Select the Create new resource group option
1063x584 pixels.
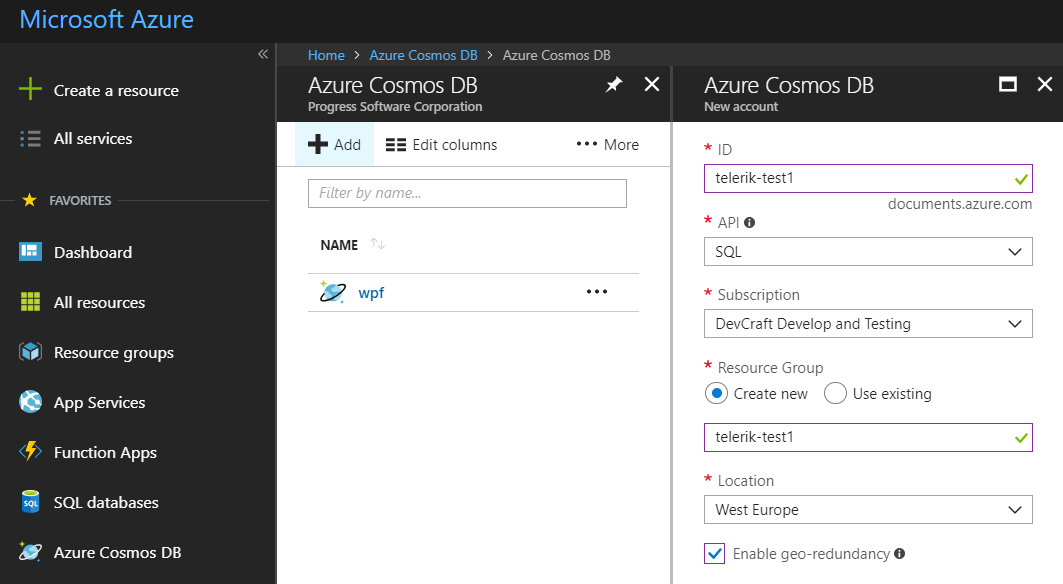pyautogui.click(x=716, y=393)
